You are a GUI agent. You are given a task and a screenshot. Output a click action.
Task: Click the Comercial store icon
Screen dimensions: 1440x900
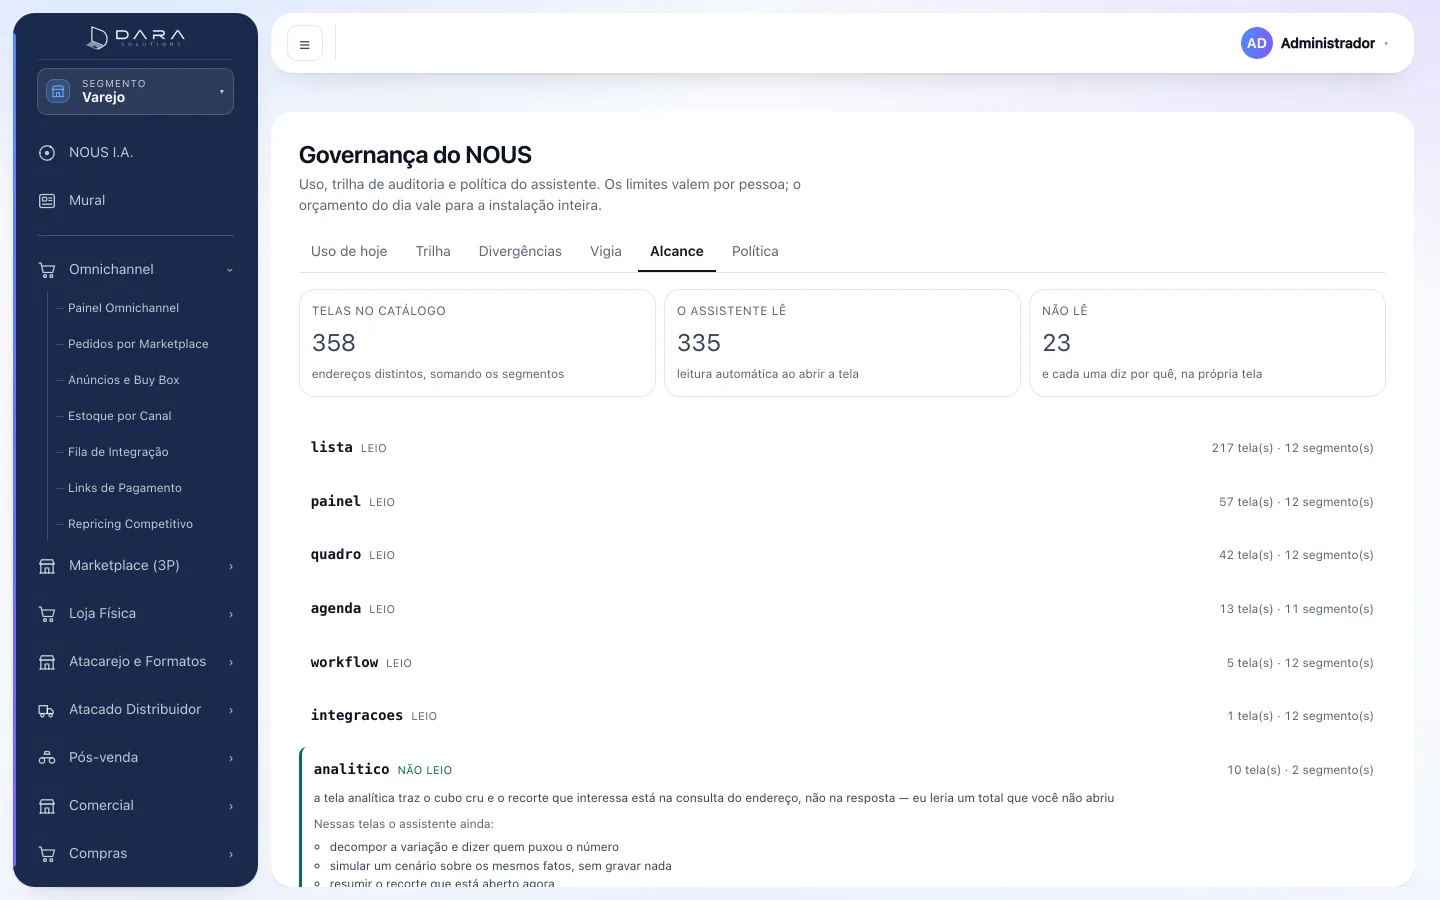[47, 806]
